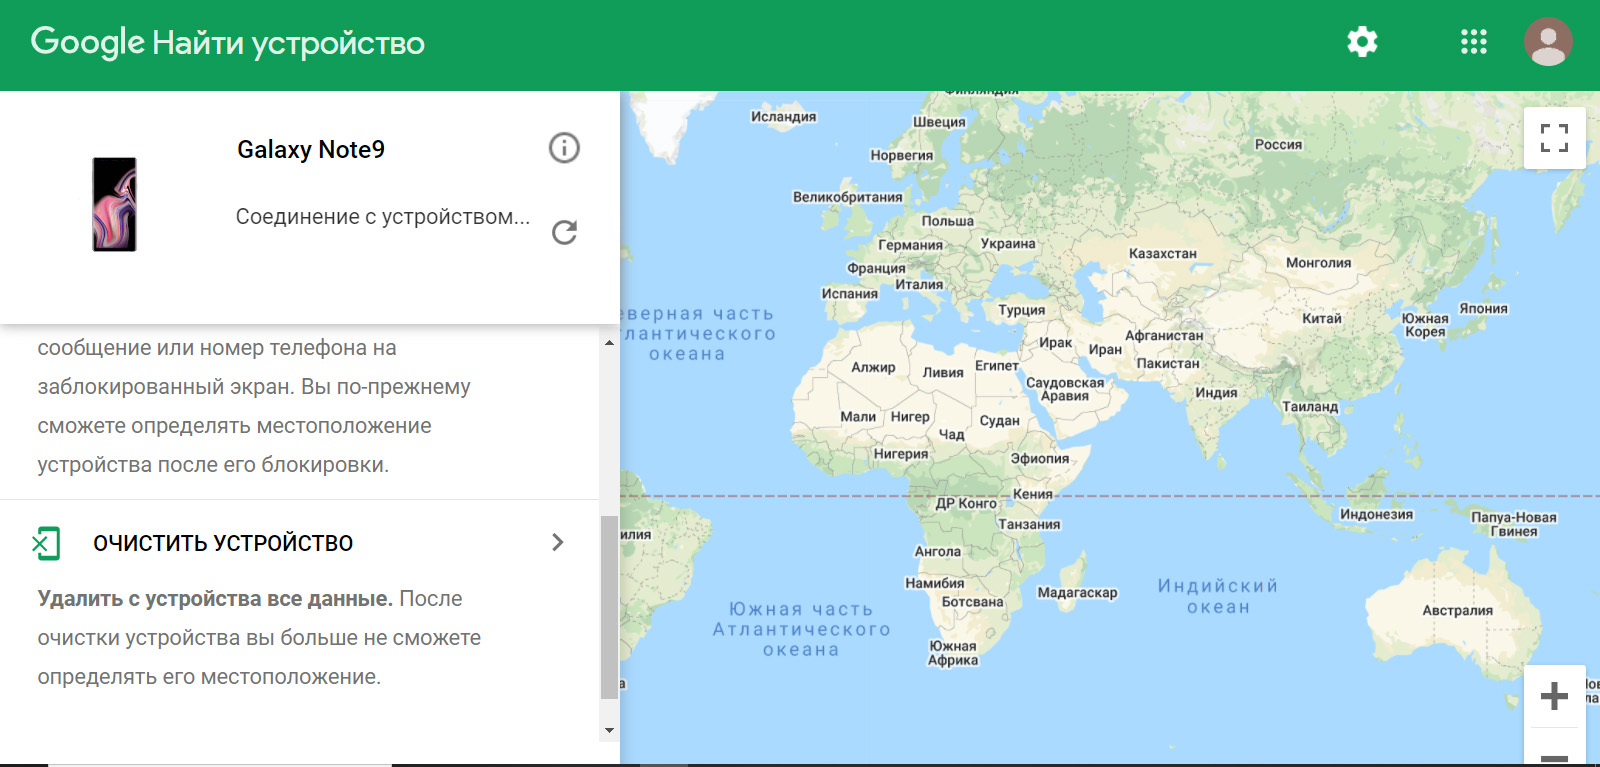Click the Таиланд label on map
This screenshot has width=1600, height=767.
[1310, 407]
